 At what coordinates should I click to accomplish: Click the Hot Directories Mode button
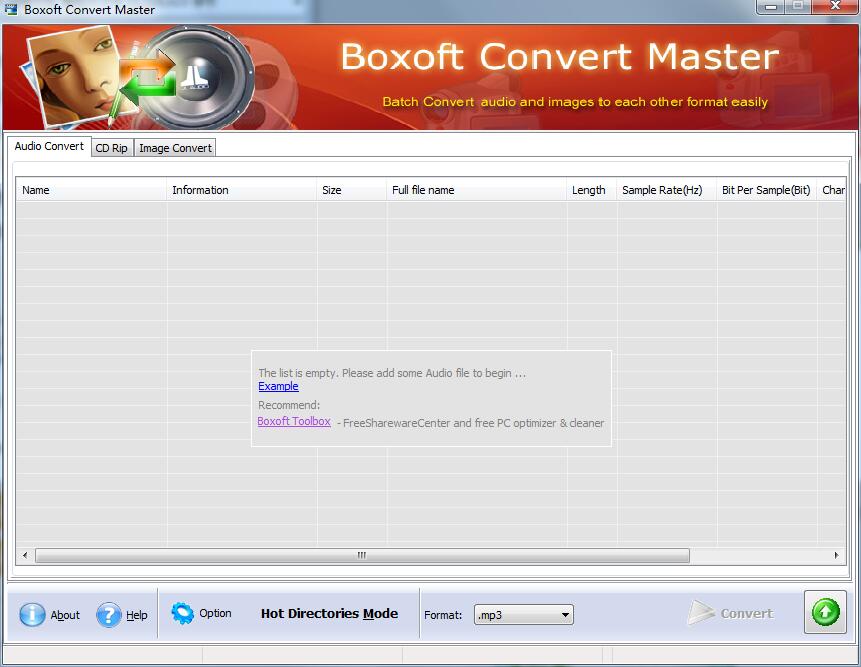329,614
